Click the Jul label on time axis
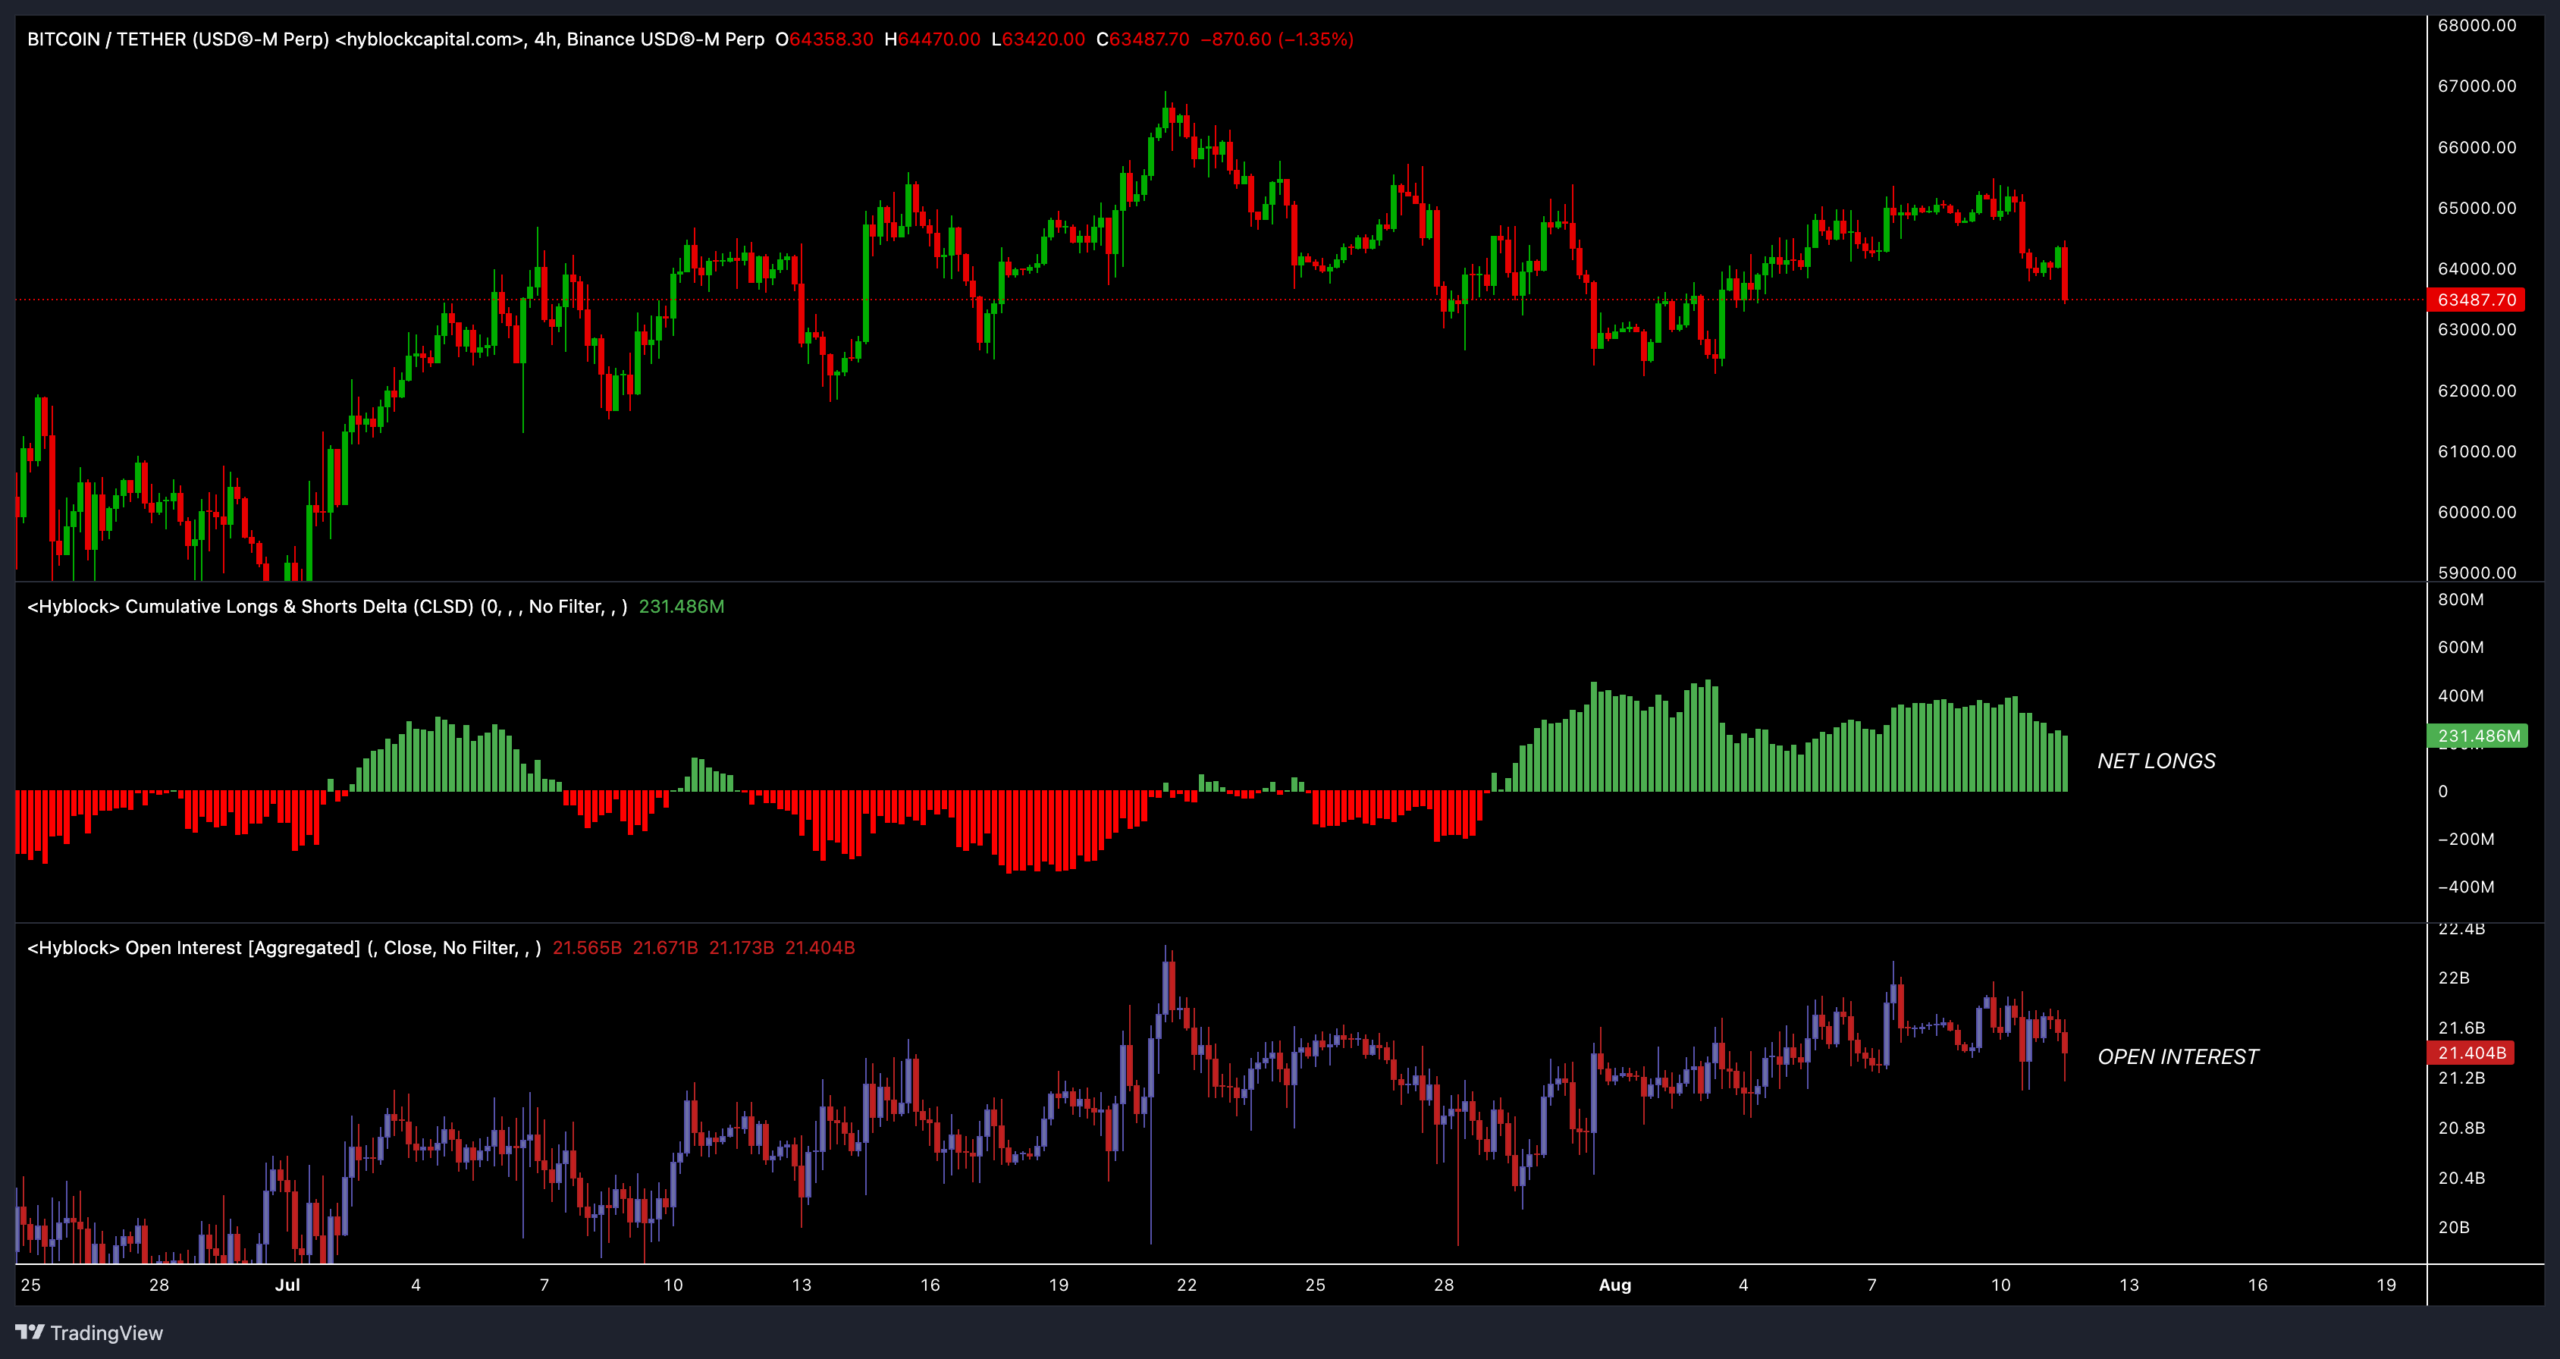2560x1359 pixels. tap(287, 1284)
